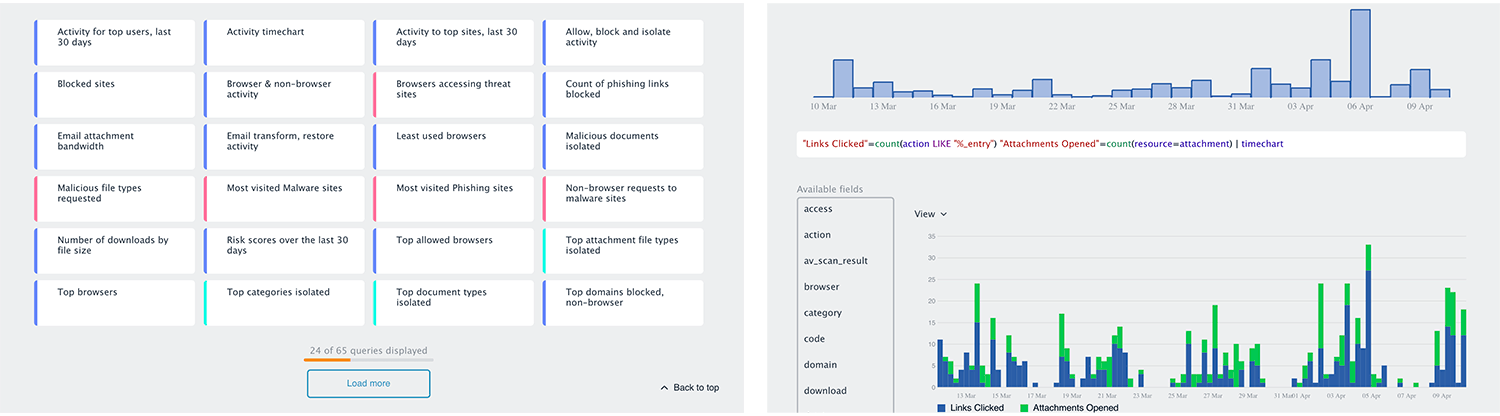The image size is (1500, 416).
Task: Click the query expression input field
Action: point(1130,144)
